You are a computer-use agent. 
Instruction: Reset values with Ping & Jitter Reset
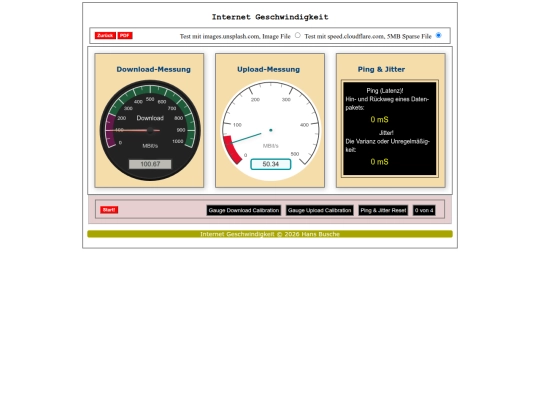(383, 210)
